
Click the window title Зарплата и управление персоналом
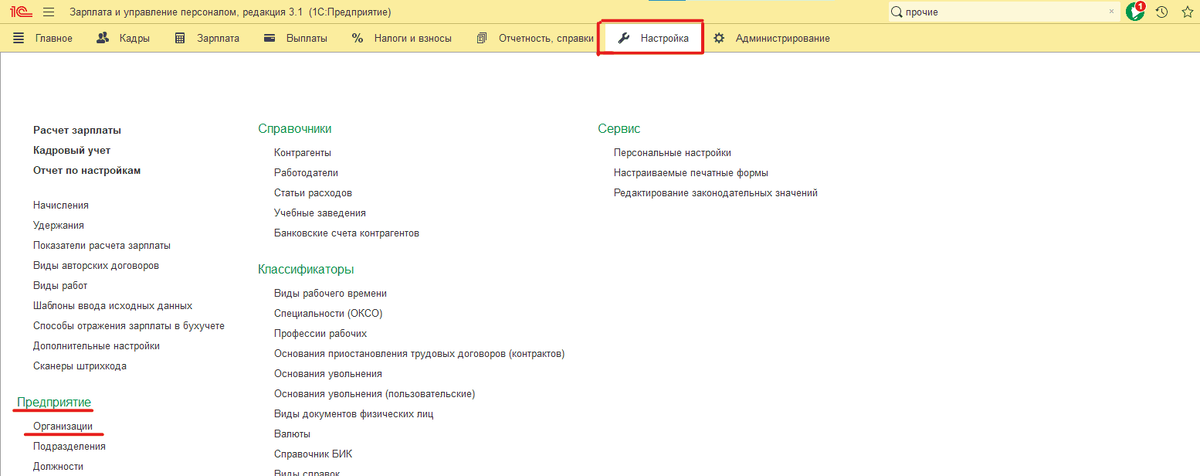pyautogui.click(x=231, y=12)
